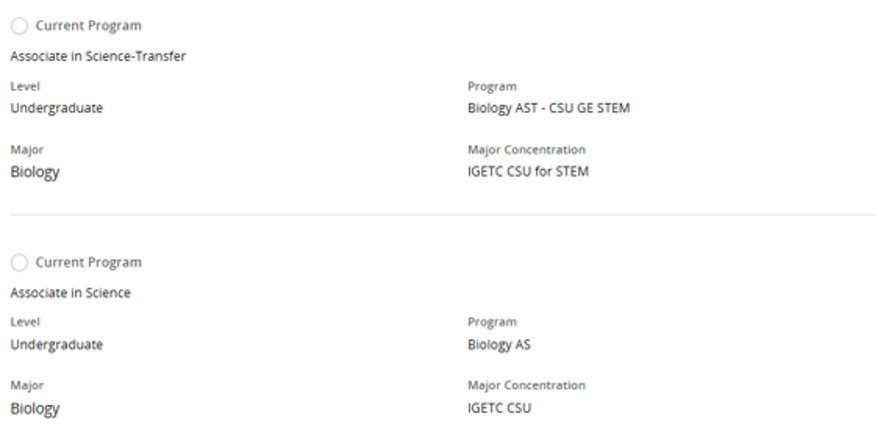877x441 pixels.
Task: Click the second program's 'Current Program' label
Action: pyautogui.click(x=88, y=263)
